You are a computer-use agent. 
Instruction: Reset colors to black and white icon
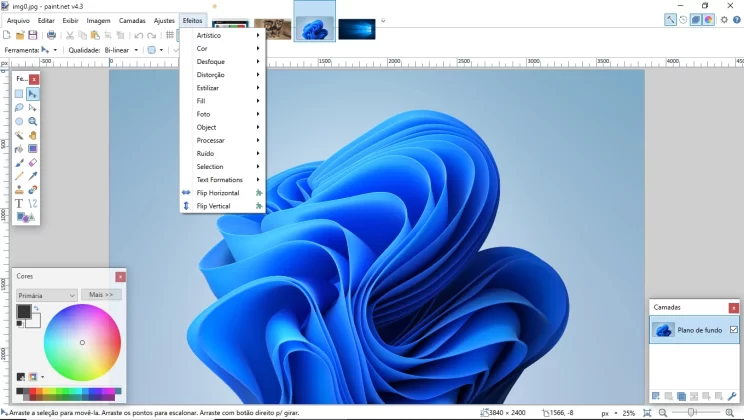[19, 324]
